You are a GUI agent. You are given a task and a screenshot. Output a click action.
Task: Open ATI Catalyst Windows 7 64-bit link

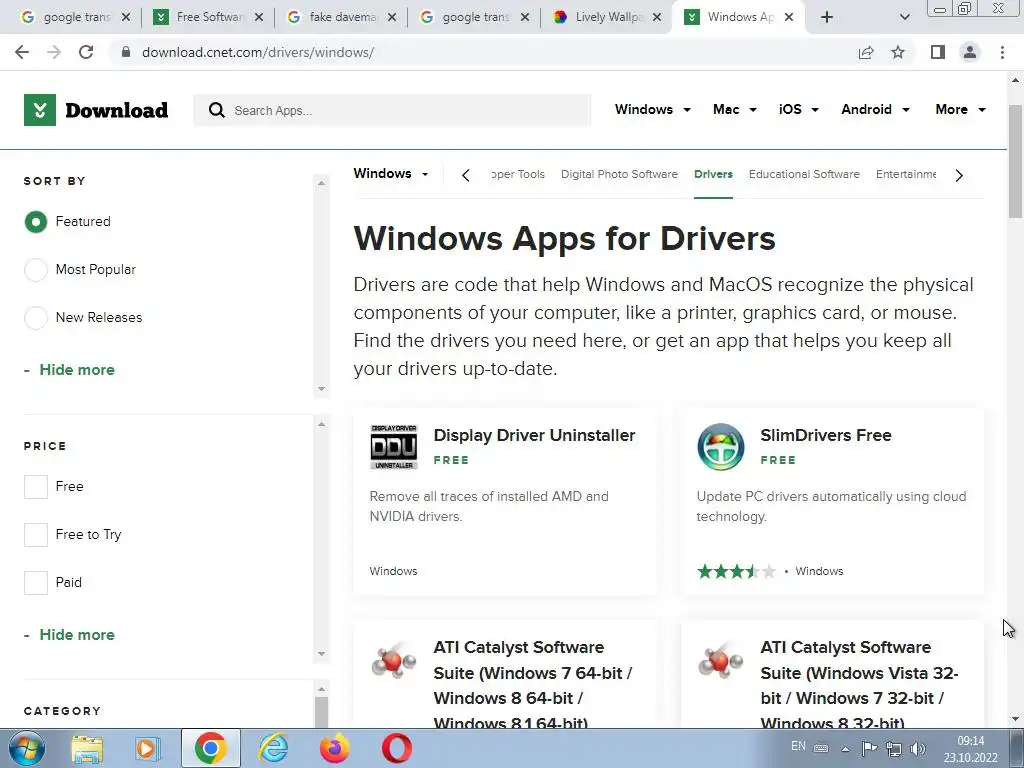point(532,684)
